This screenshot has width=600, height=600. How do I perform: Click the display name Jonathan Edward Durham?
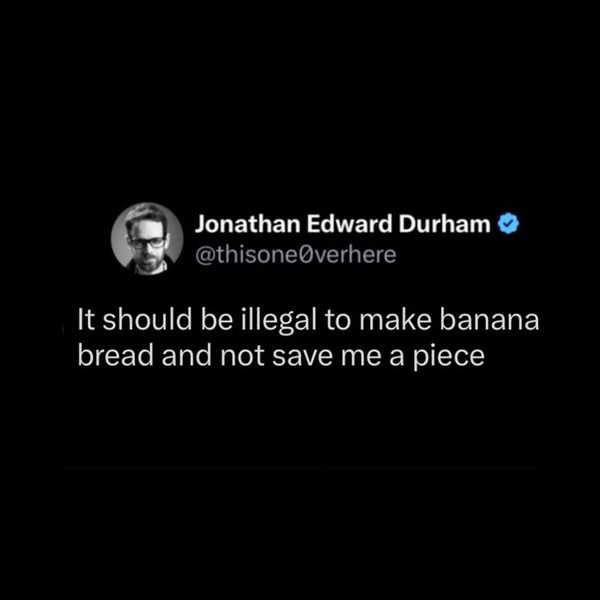coord(343,224)
